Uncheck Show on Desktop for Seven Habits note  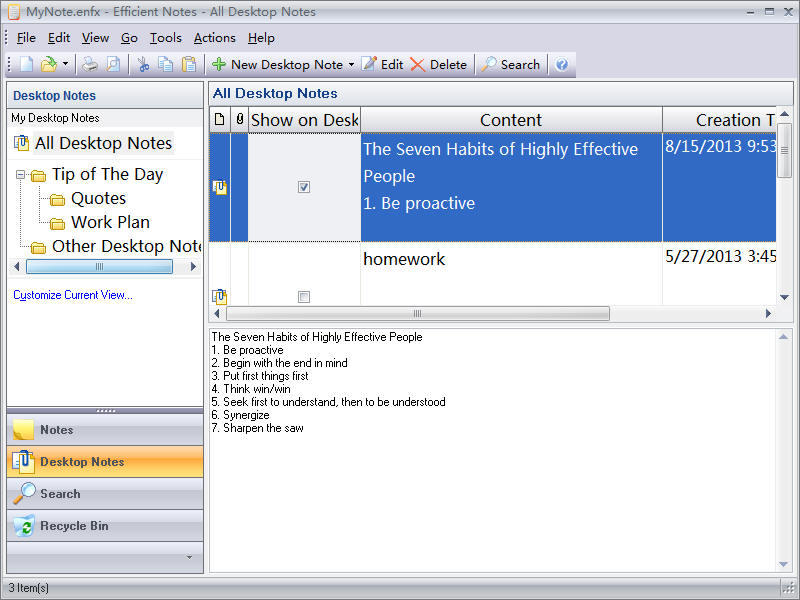(x=304, y=187)
